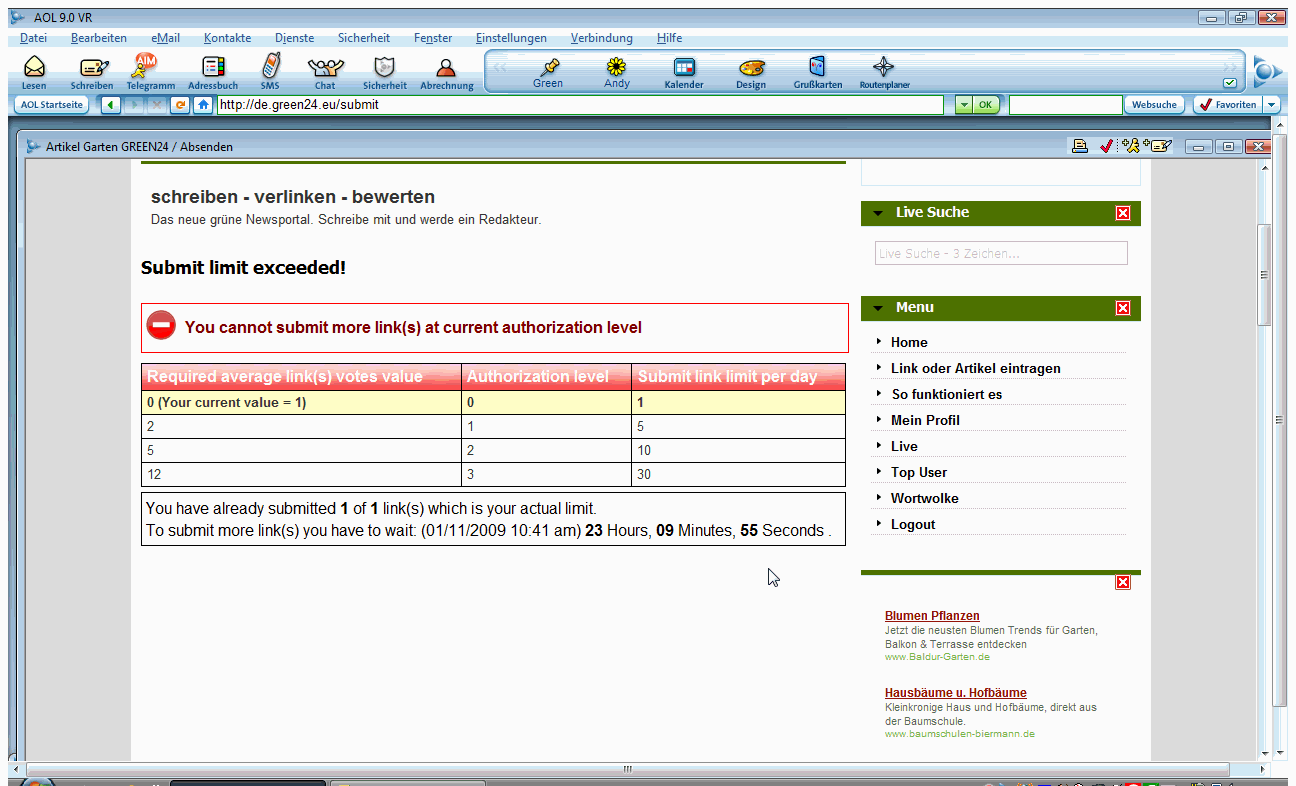The image size is (1296, 786).
Task: Open the Einstellungen menu
Action: tap(511, 38)
